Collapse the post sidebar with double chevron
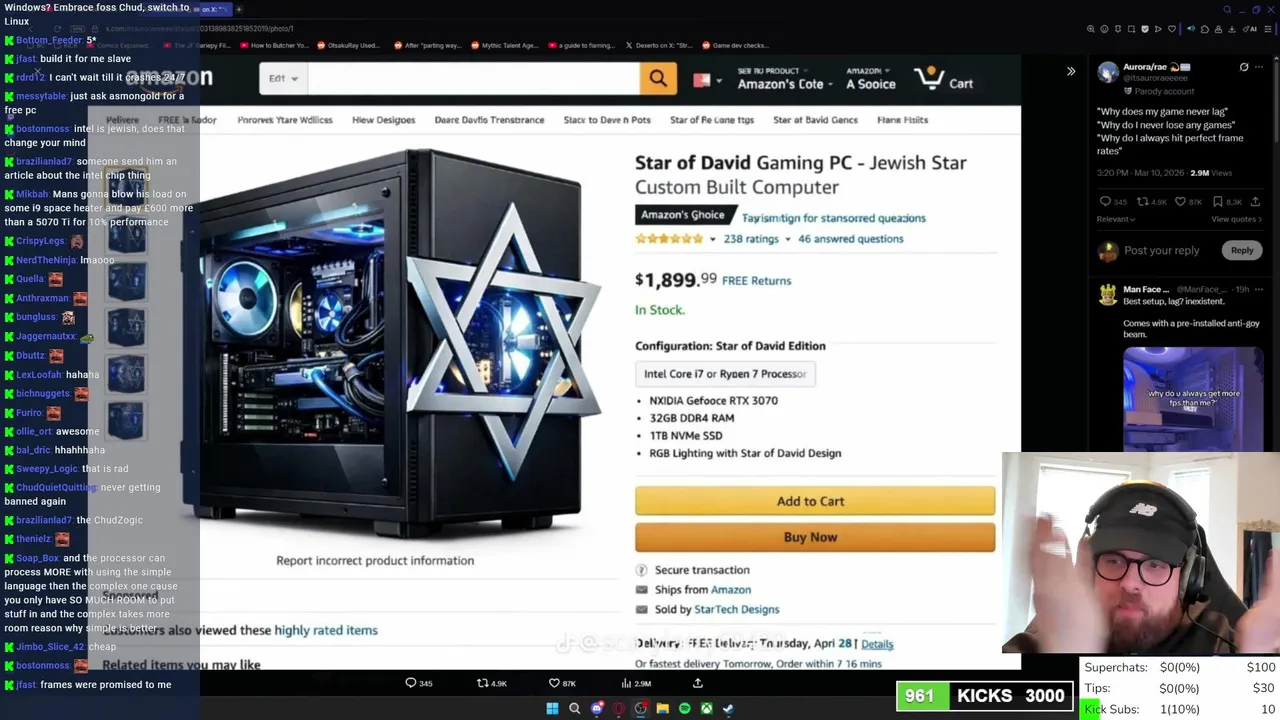The height and width of the screenshot is (720, 1280). pyautogui.click(x=1071, y=71)
